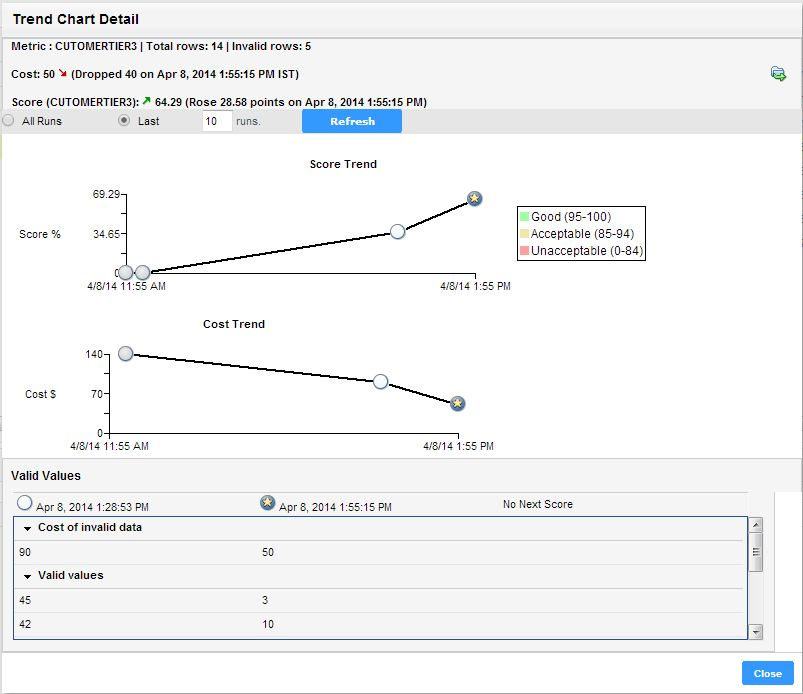Click the Refresh button
Viewport: 803px width, 694px height.
[352, 121]
